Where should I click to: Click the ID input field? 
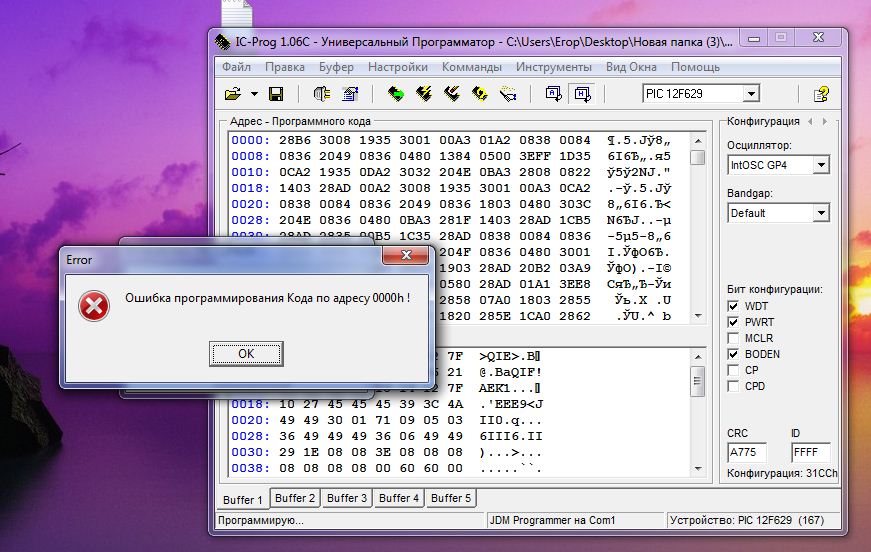point(810,453)
